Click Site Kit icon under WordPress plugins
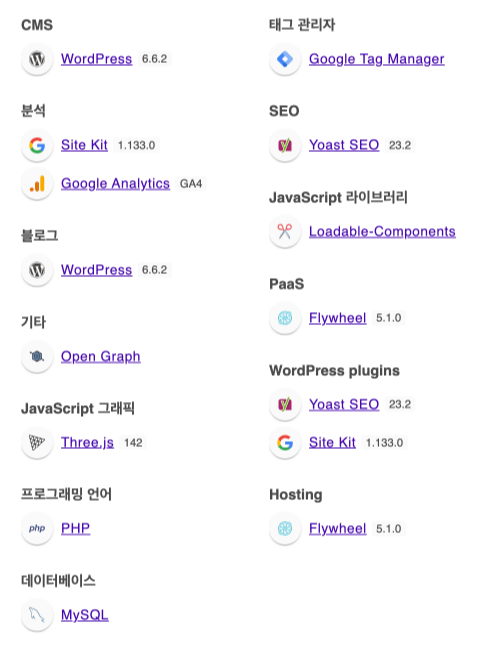The height and width of the screenshot is (654, 490). [x=285, y=443]
